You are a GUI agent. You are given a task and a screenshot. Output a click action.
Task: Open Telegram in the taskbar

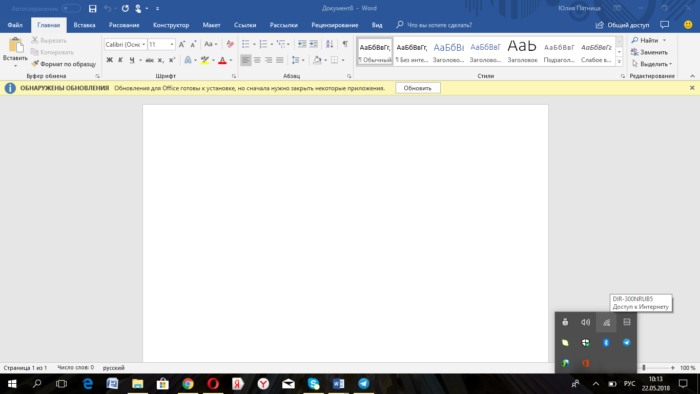pyautogui.click(x=364, y=384)
